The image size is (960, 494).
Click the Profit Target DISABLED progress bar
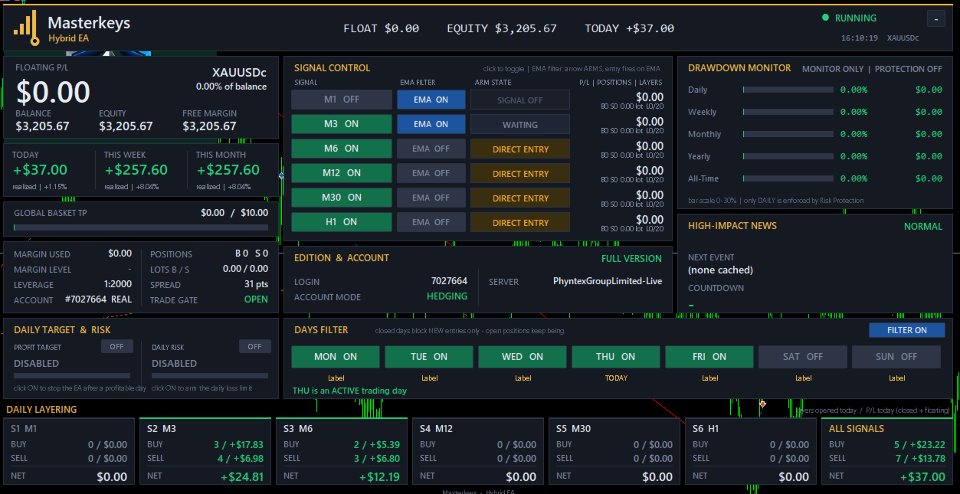click(72, 375)
